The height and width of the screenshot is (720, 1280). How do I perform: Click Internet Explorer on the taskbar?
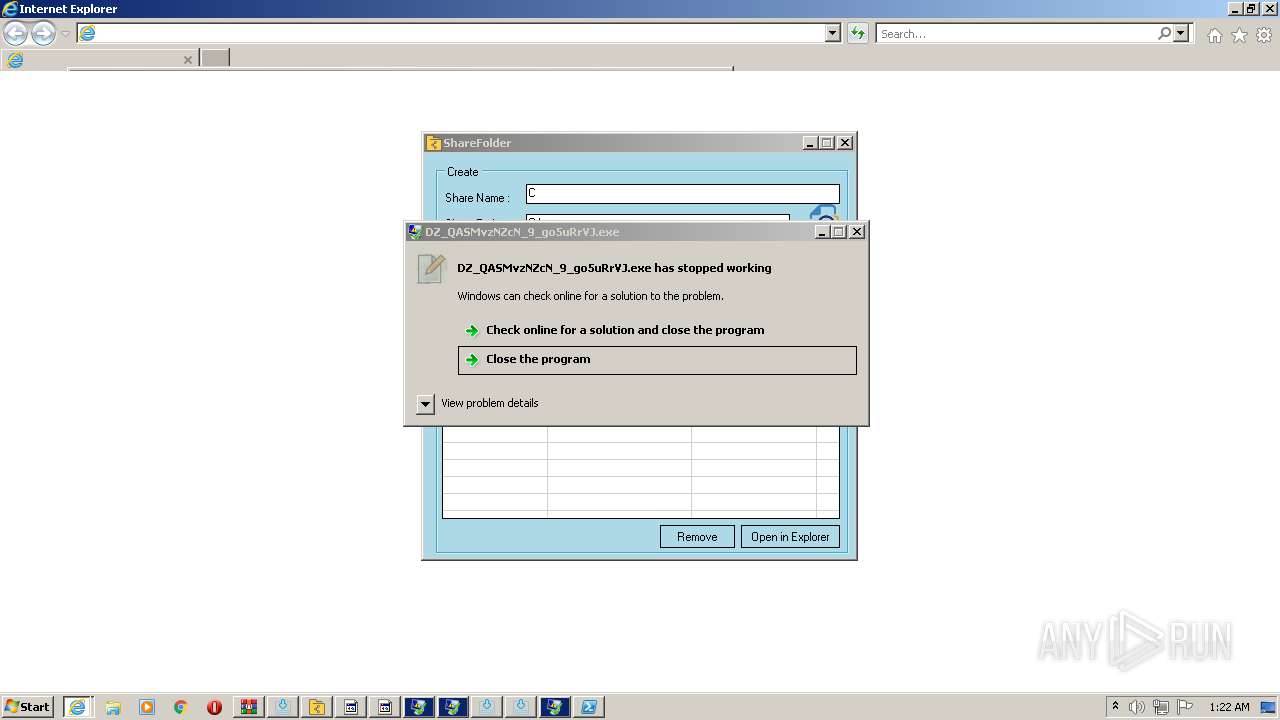click(x=77, y=706)
